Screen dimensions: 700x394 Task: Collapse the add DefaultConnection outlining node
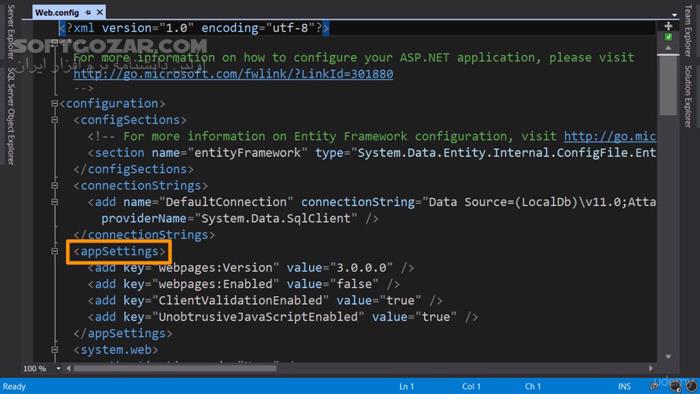pyautogui.click(x=54, y=202)
